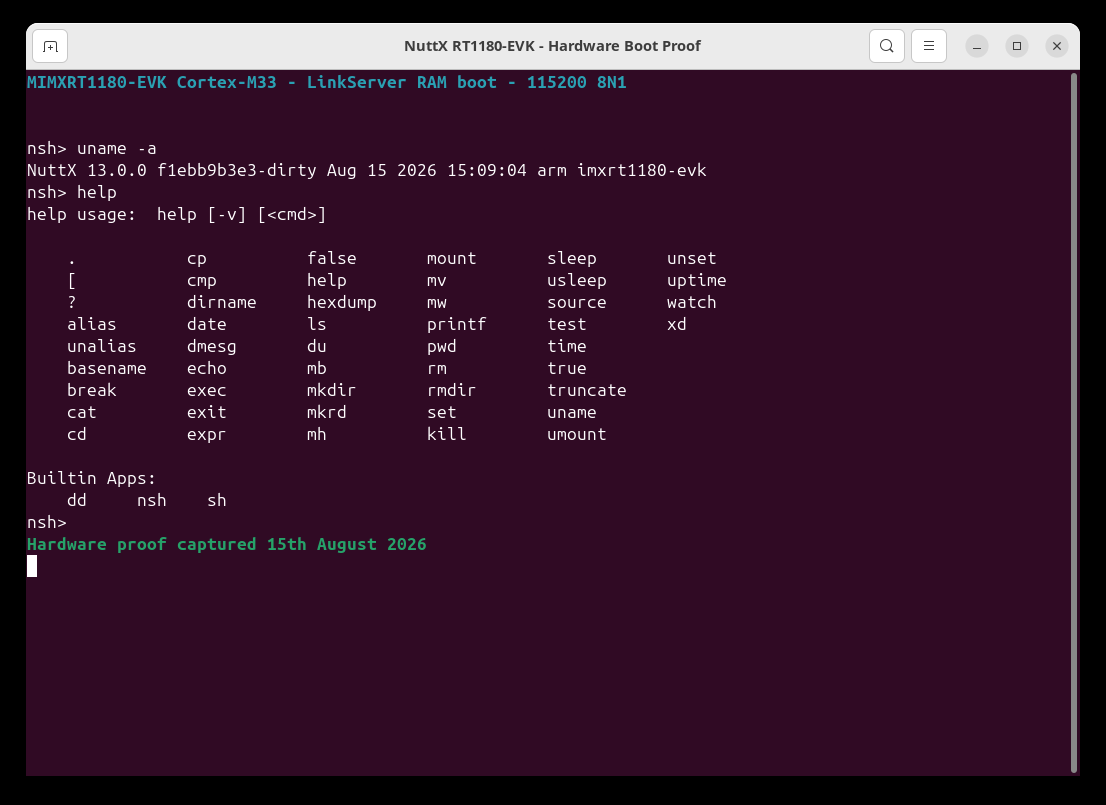Click the 'dmesg' command name
The height and width of the screenshot is (805, 1106).
tap(212, 346)
